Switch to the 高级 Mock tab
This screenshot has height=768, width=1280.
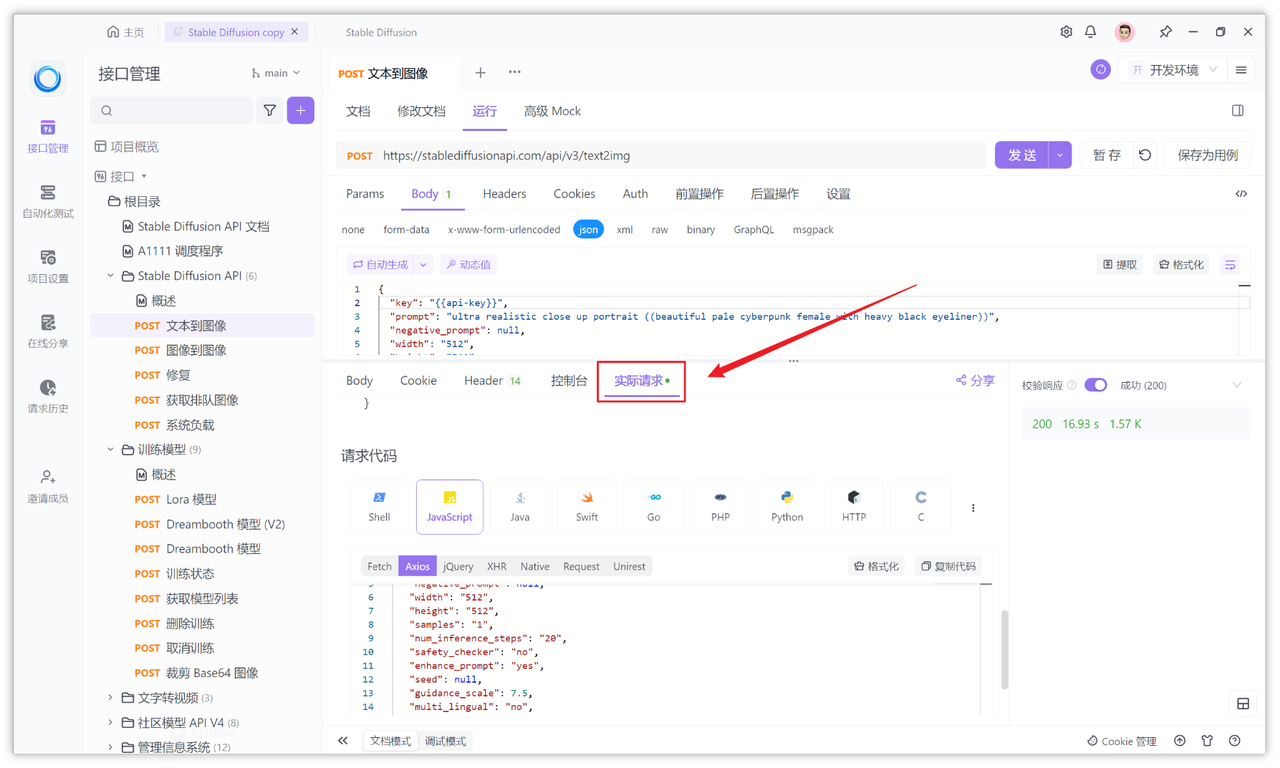552,111
